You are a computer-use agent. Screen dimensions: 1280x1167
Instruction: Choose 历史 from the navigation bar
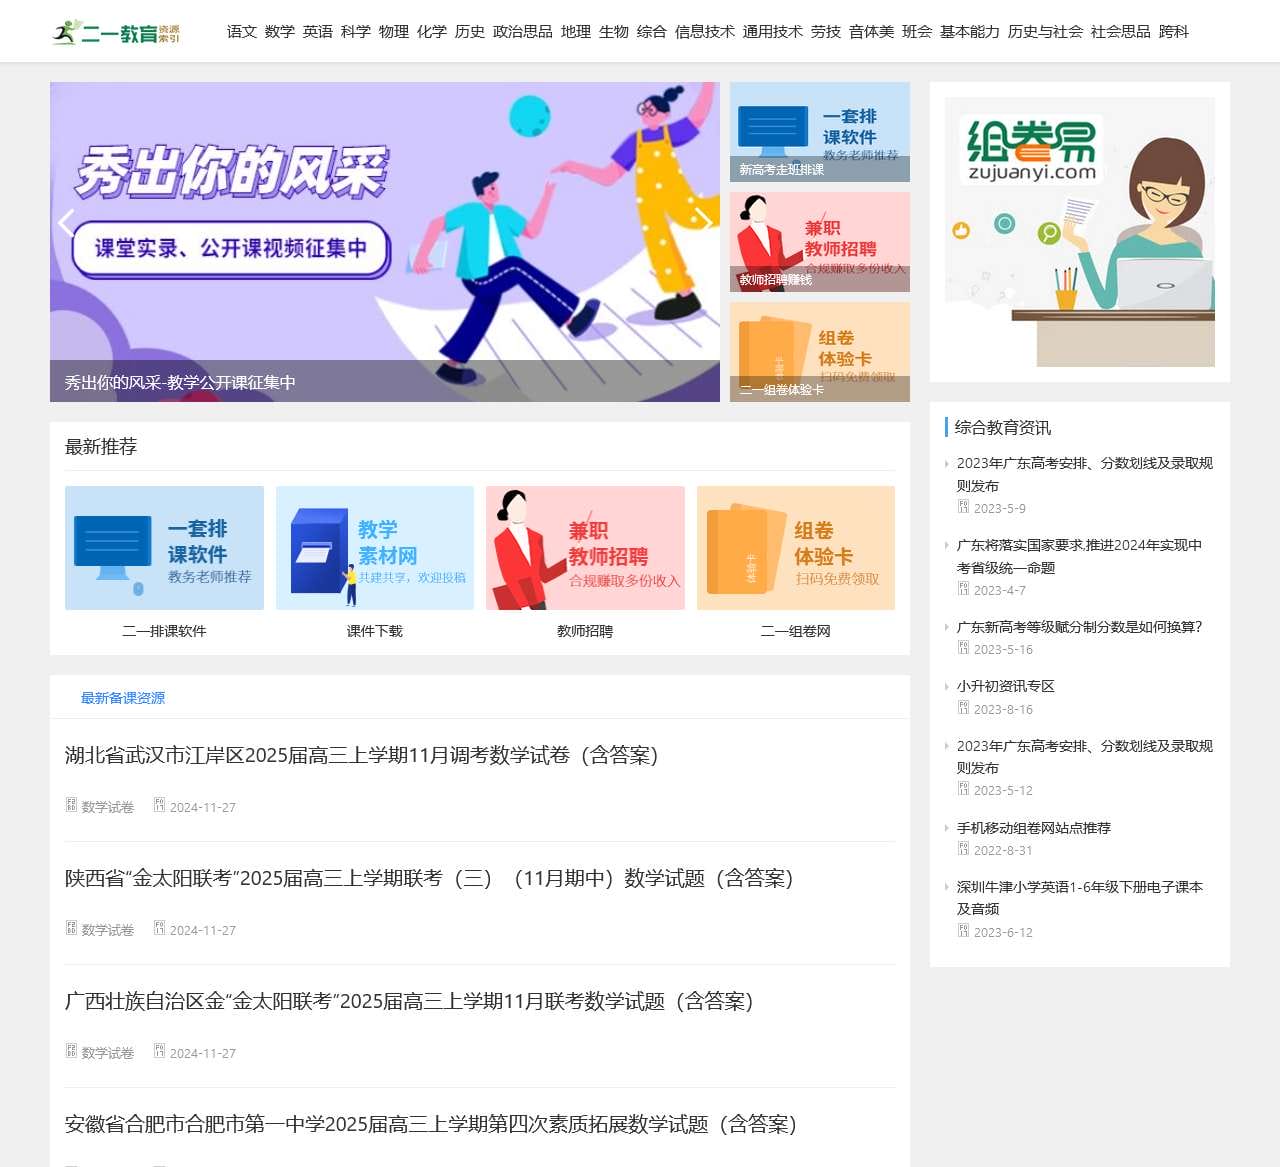point(470,32)
